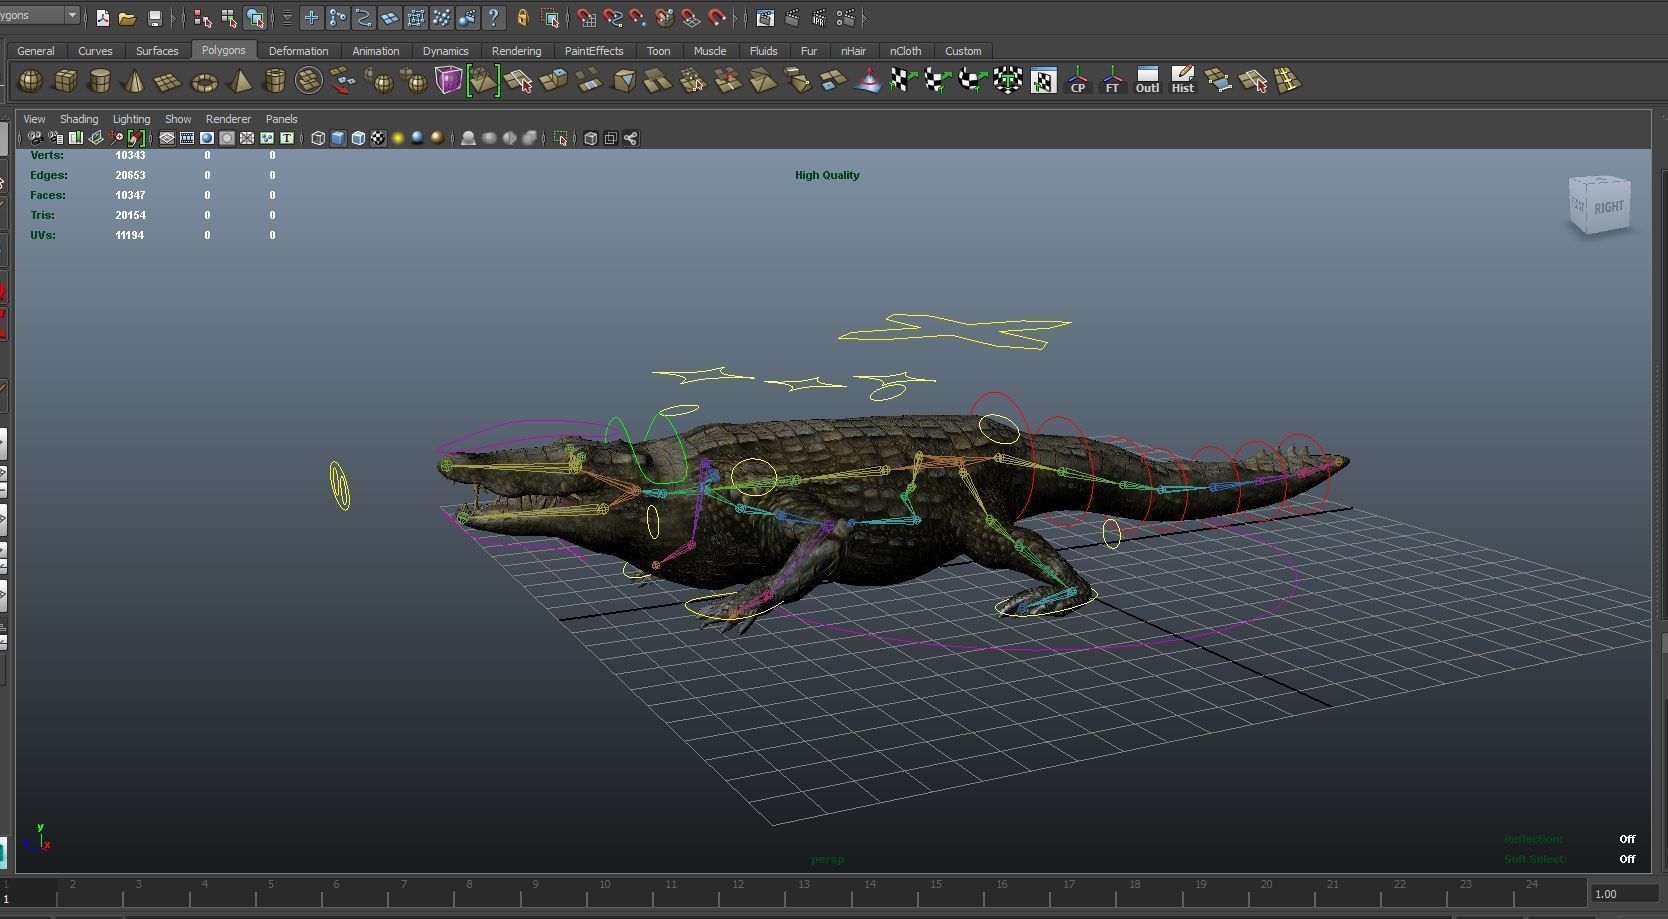The height and width of the screenshot is (919, 1668).
Task: Click the select camera icon in panel toolbar
Action: coord(35,138)
